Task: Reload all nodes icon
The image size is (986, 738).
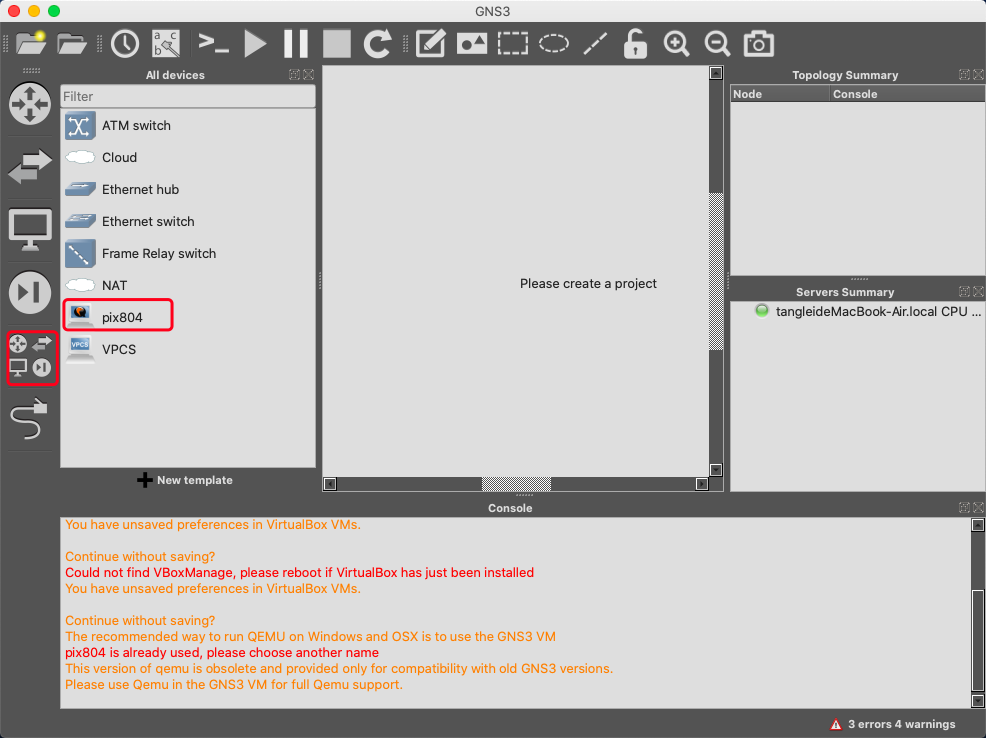Action: tap(377, 44)
